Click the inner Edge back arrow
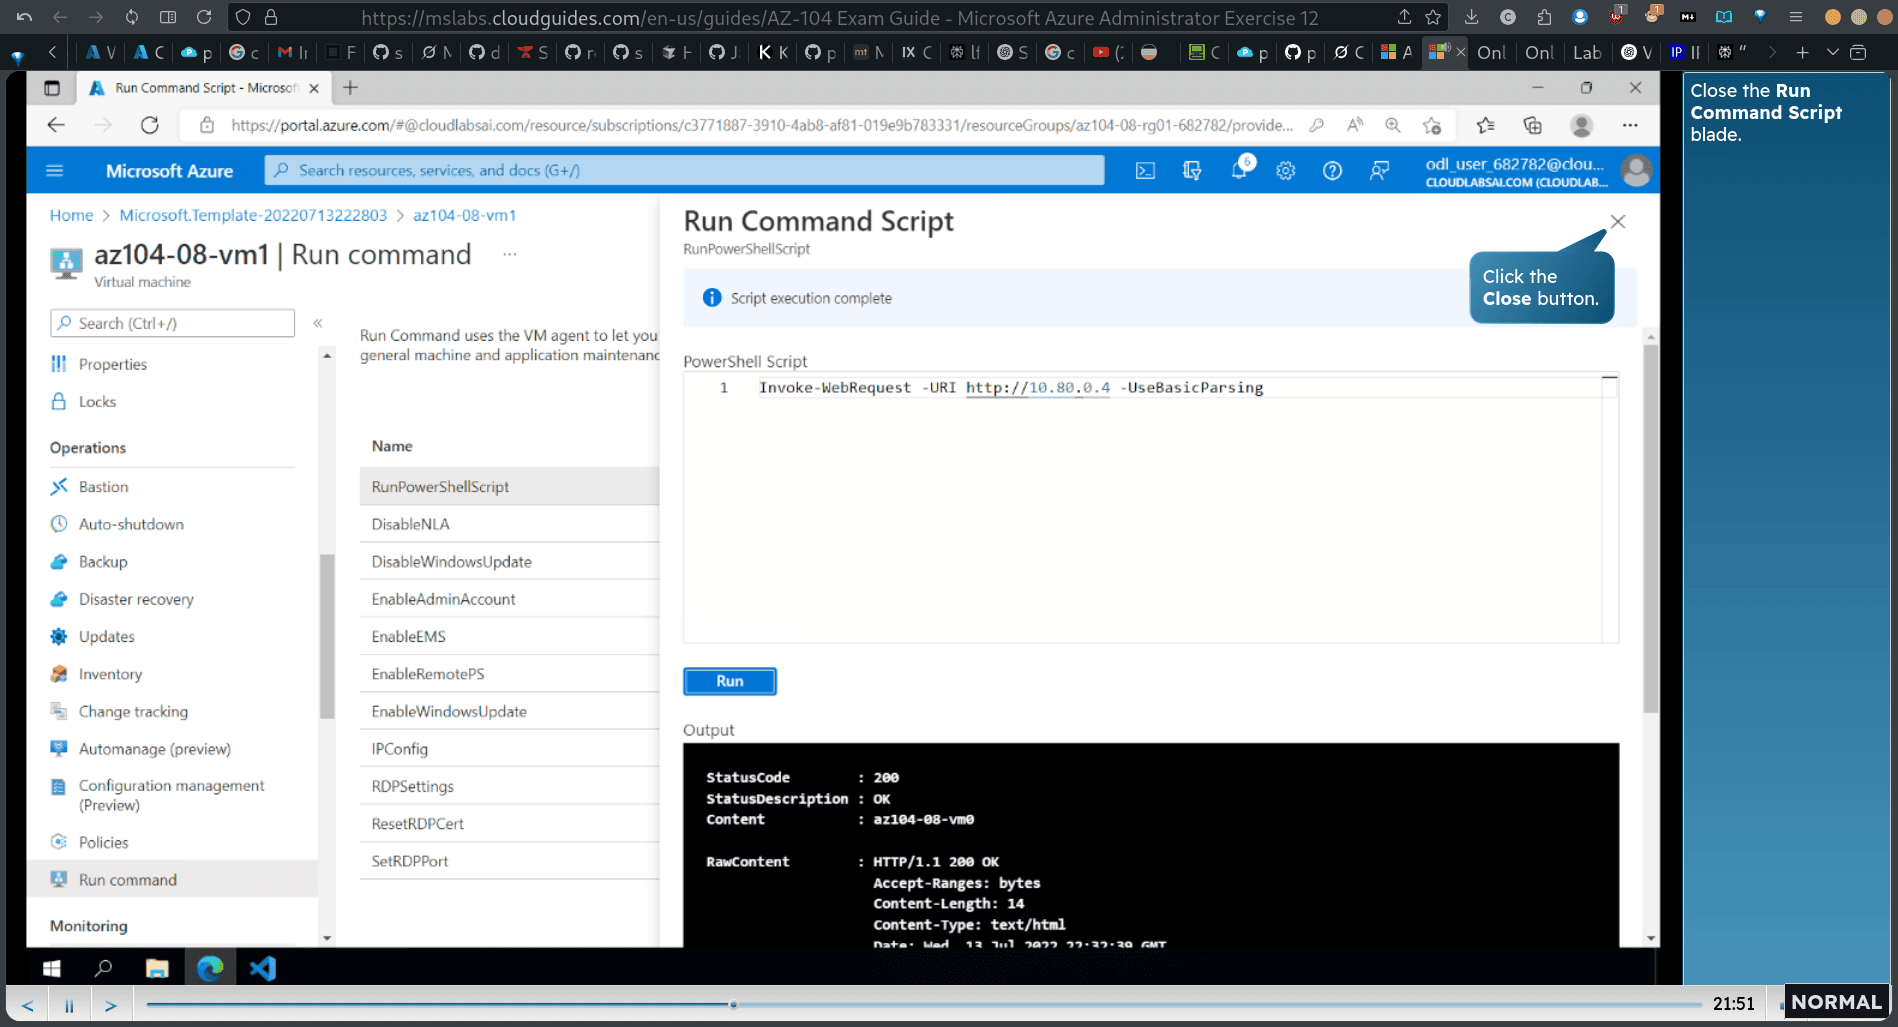This screenshot has width=1898, height=1027. tap(56, 125)
